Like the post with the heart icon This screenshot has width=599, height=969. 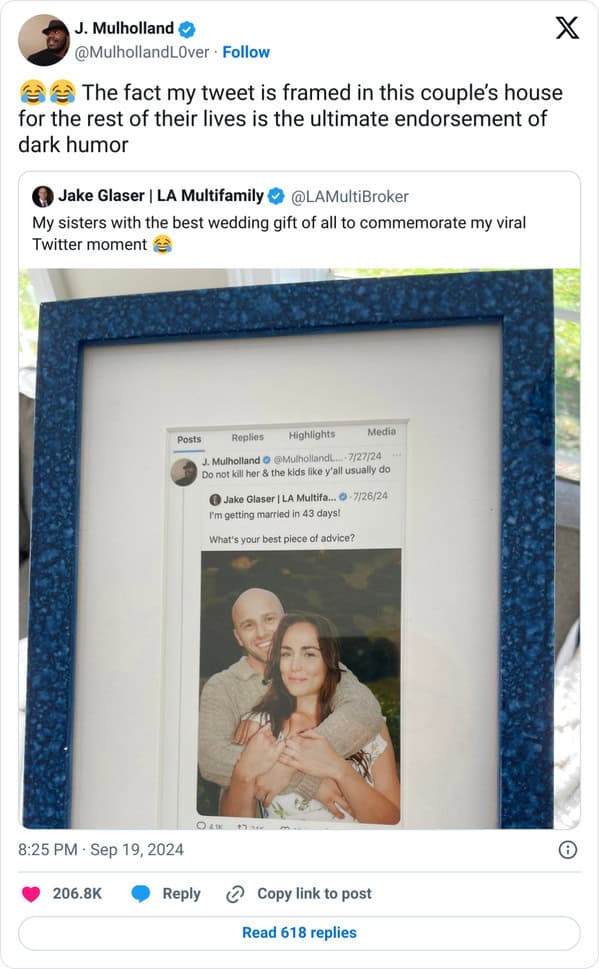click(x=31, y=894)
